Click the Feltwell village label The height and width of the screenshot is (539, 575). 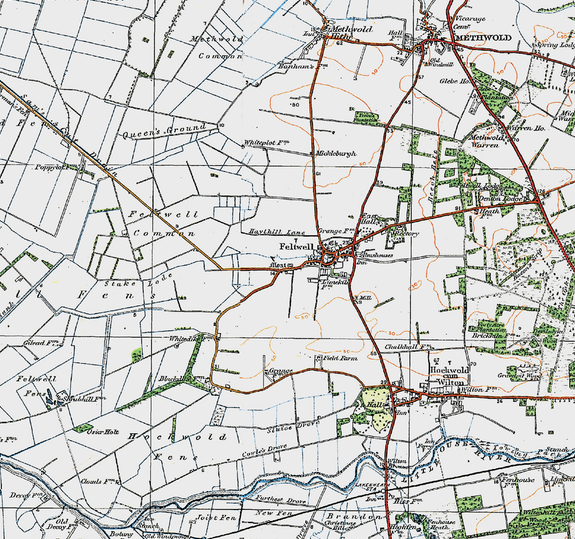pyautogui.click(x=296, y=247)
